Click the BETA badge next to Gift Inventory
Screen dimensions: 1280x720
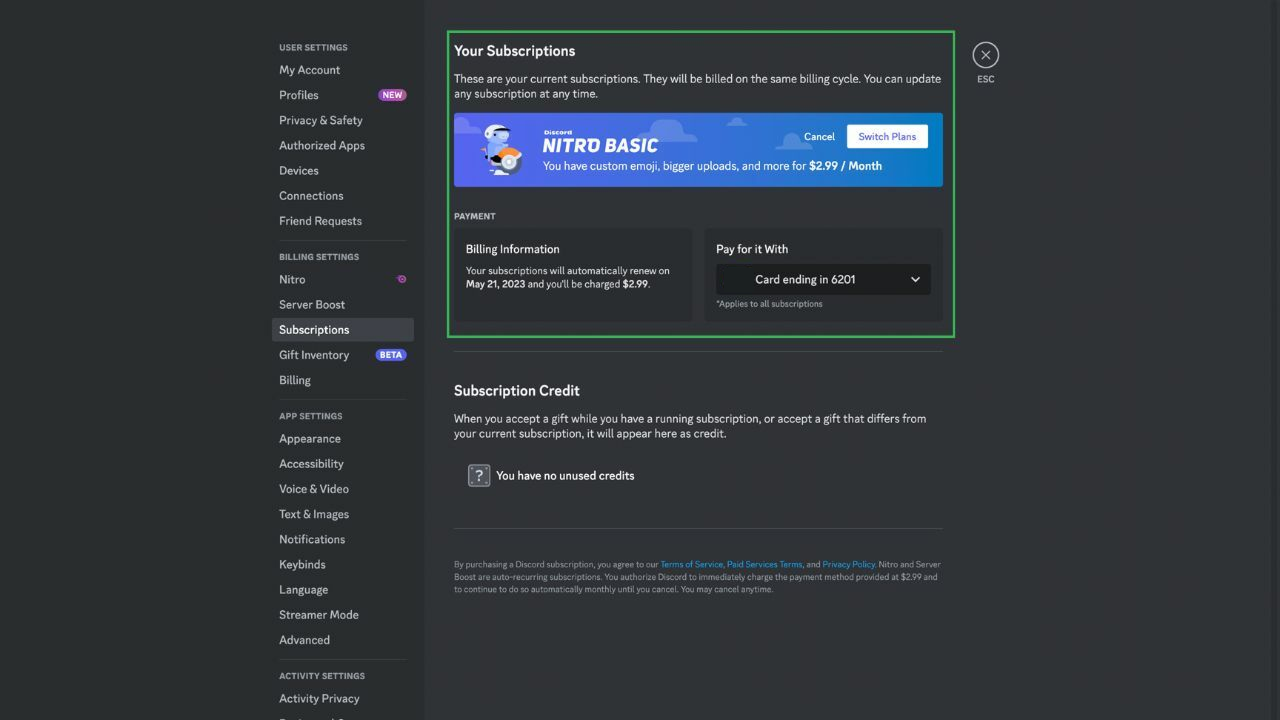click(391, 354)
